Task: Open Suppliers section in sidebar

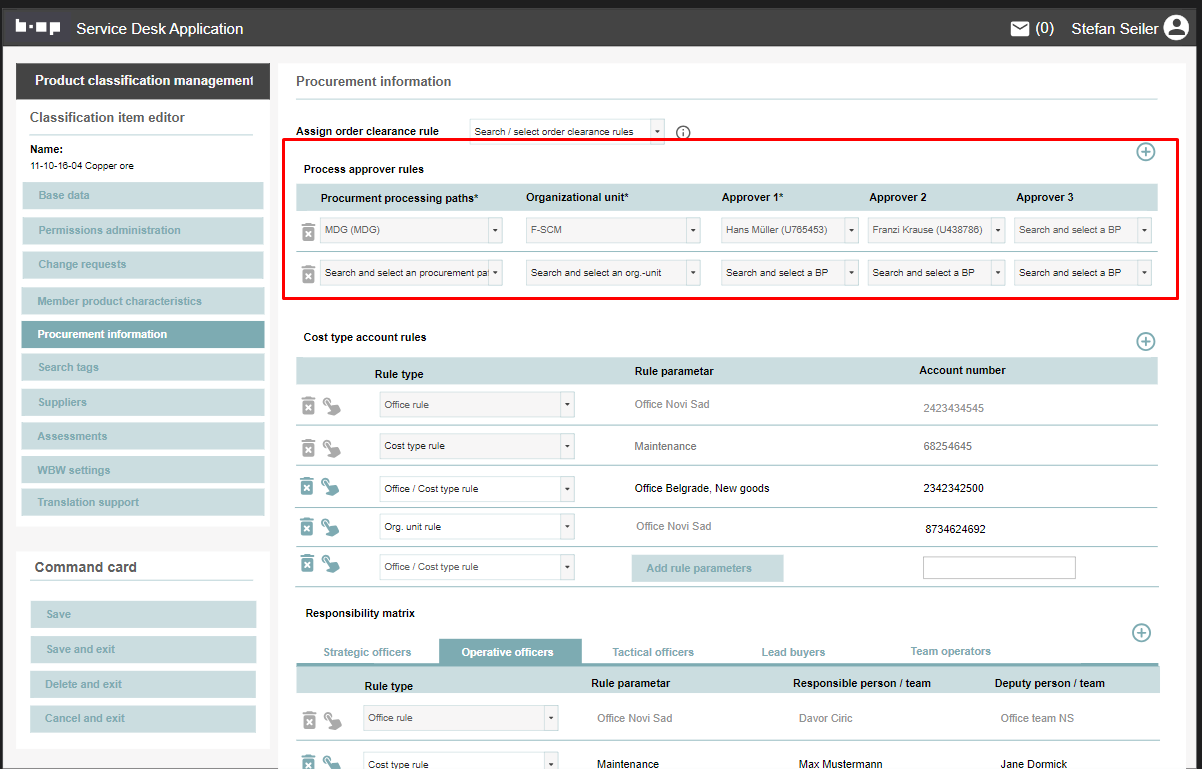Action: pyautogui.click(x=143, y=402)
